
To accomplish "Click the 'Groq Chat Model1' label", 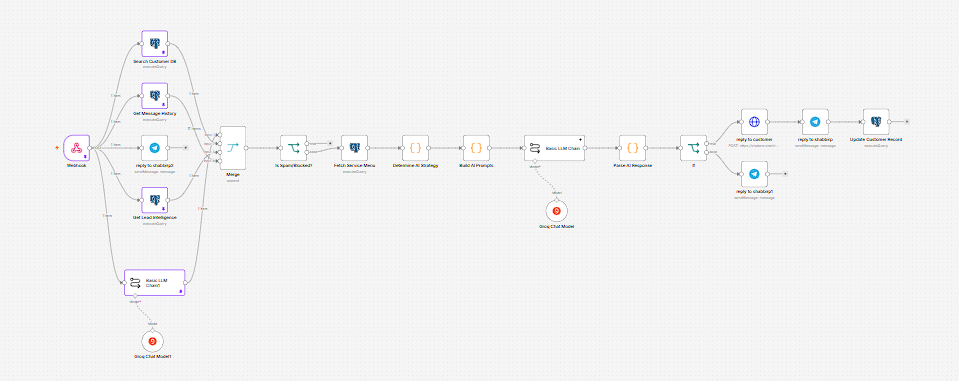I will click(152, 357).
